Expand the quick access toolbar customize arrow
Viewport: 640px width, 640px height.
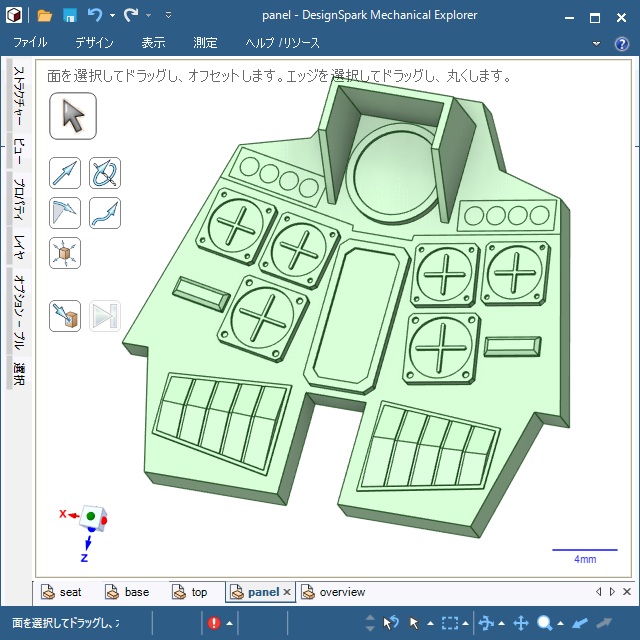pyautogui.click(x=168, y=15)
